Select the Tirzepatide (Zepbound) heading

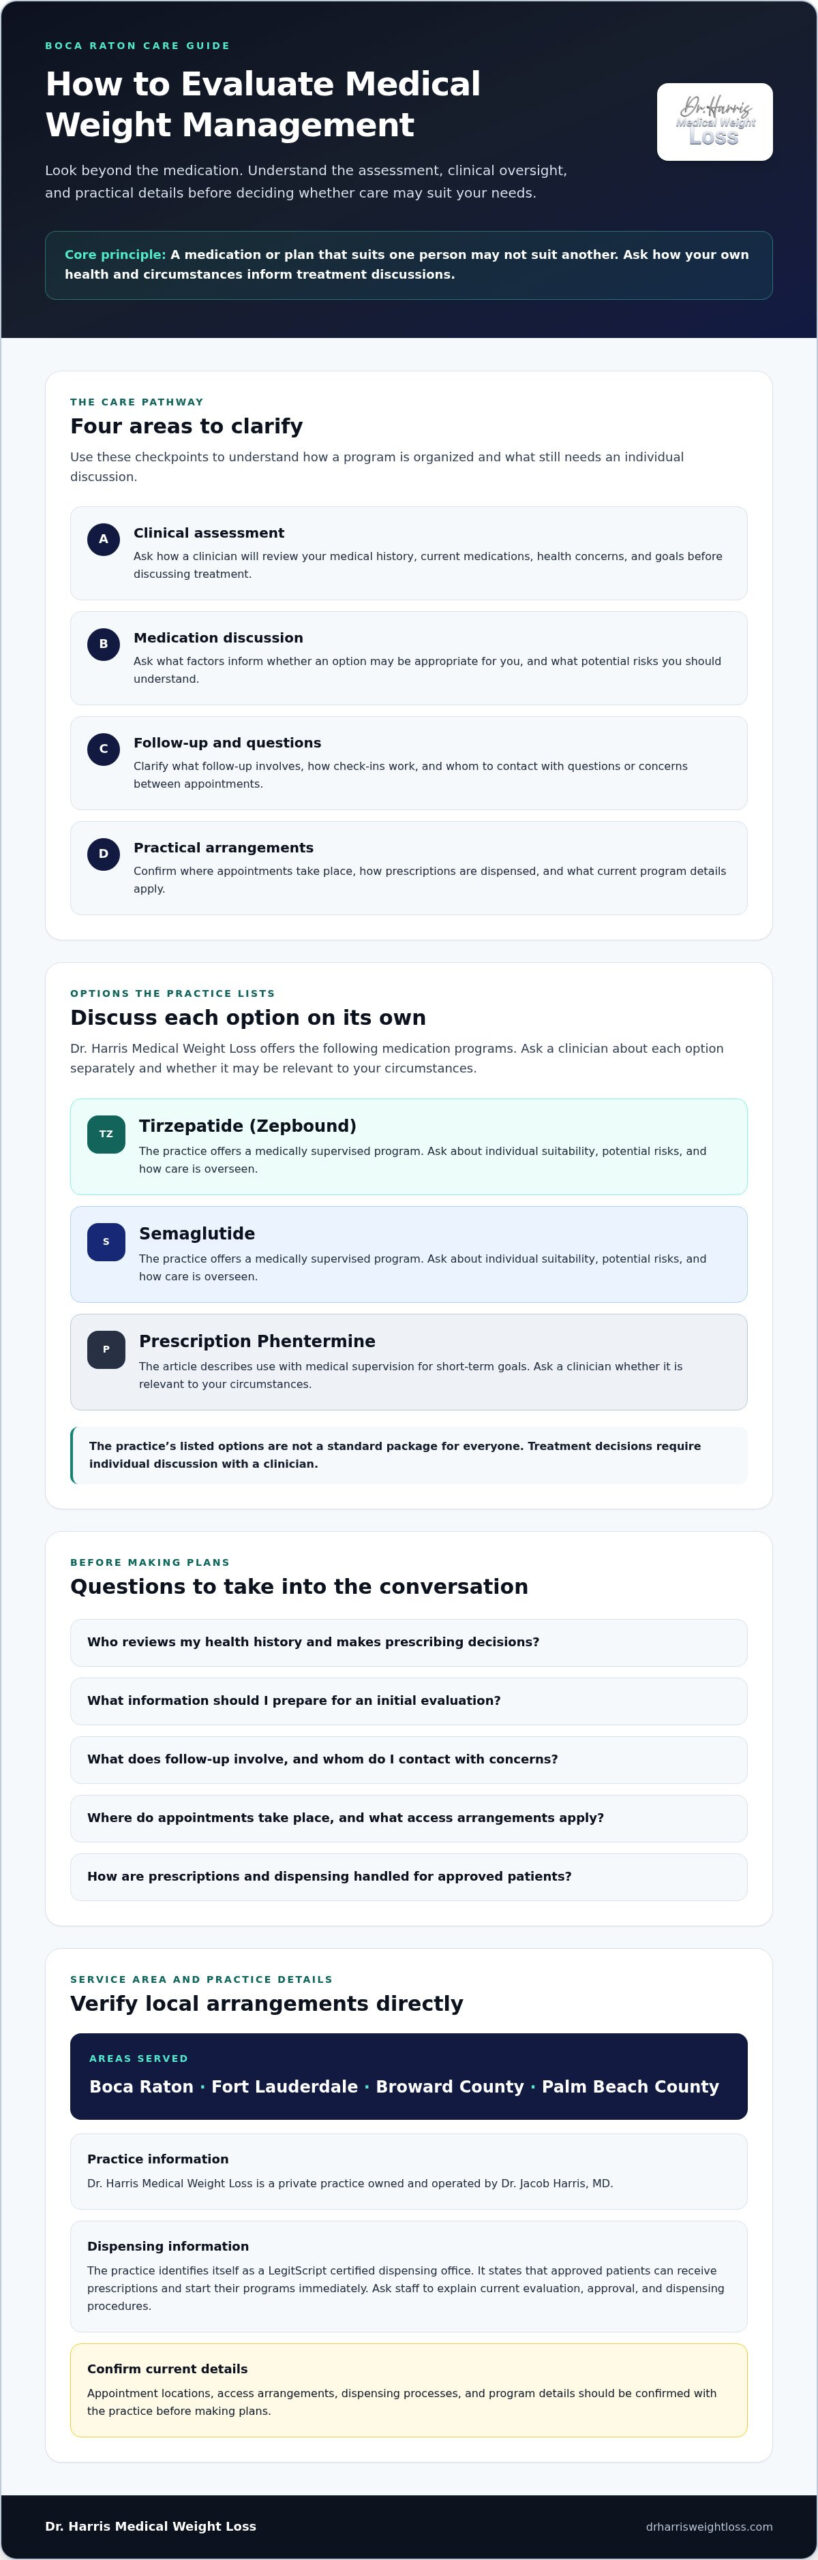click(x=247, y=1126)
